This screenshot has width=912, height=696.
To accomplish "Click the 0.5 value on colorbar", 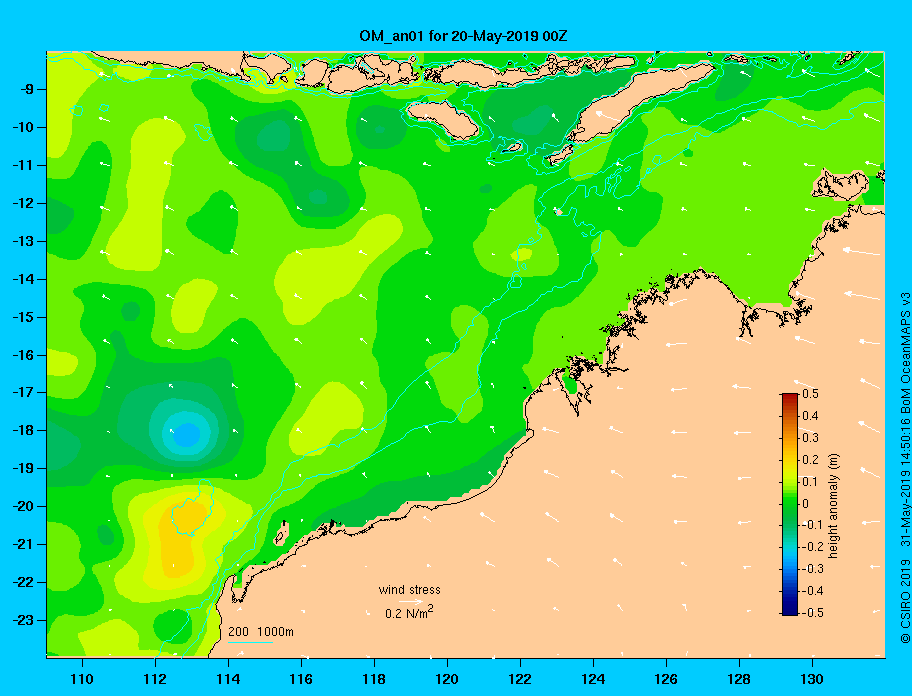I will point(810,394).
